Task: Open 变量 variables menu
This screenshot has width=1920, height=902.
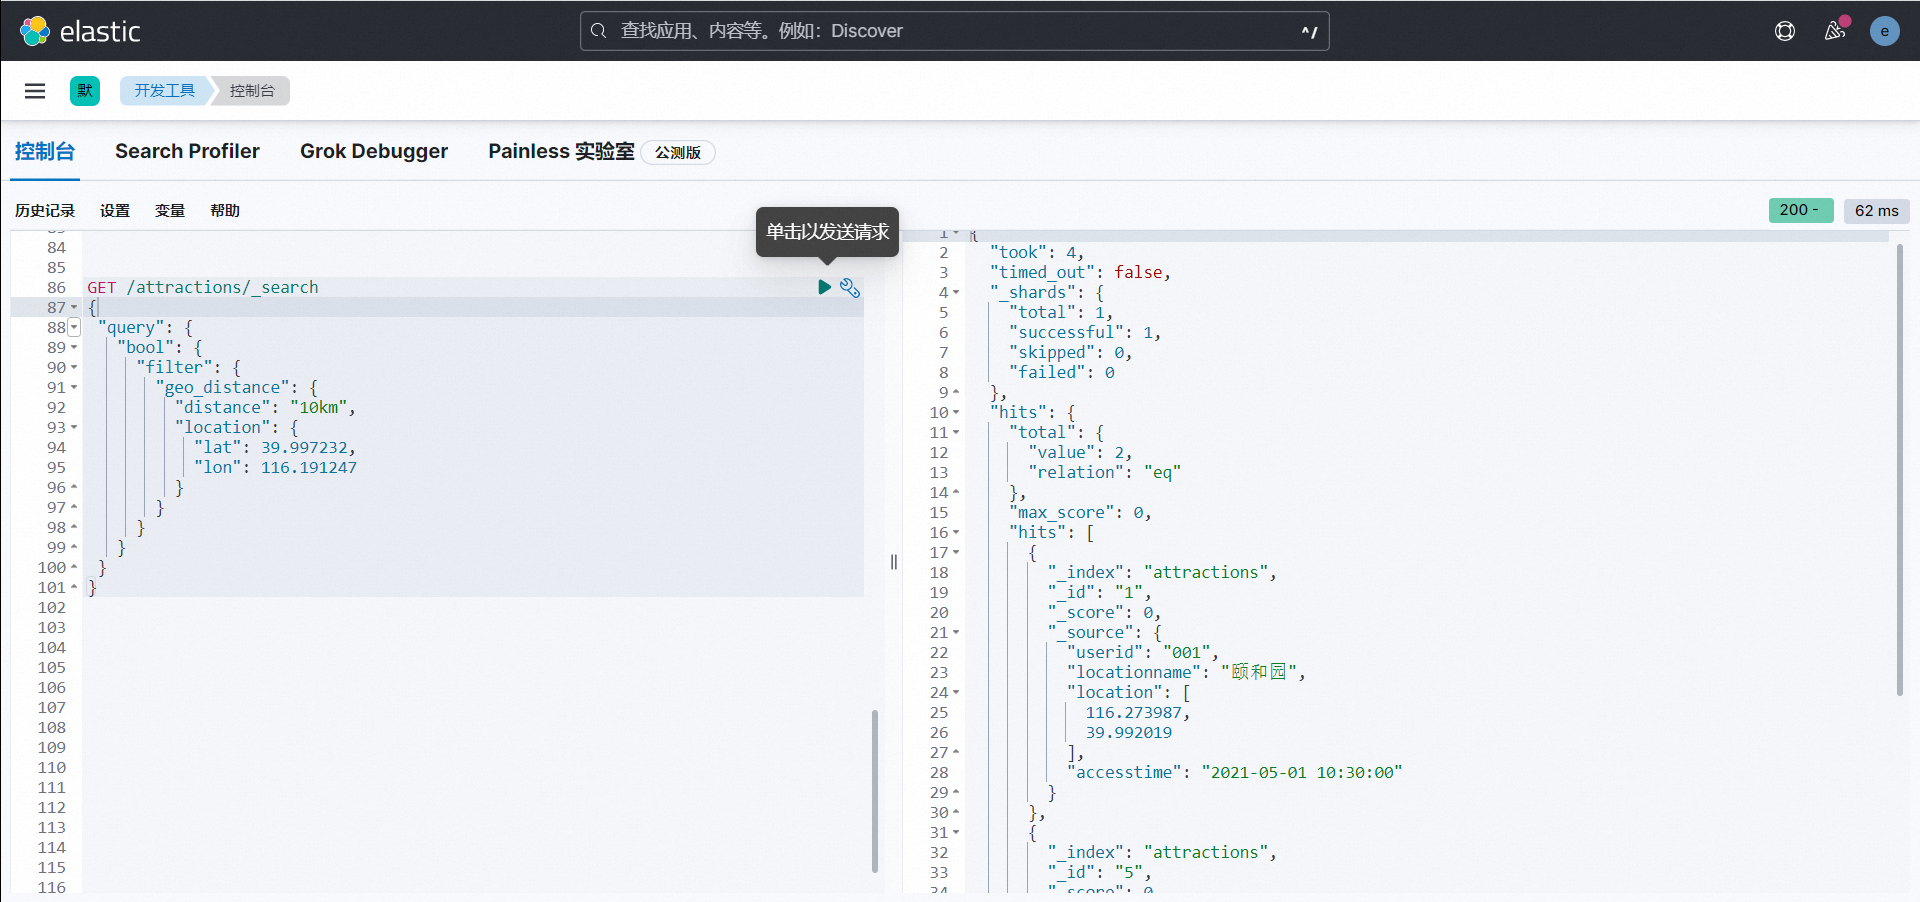Action: point(170,211)
